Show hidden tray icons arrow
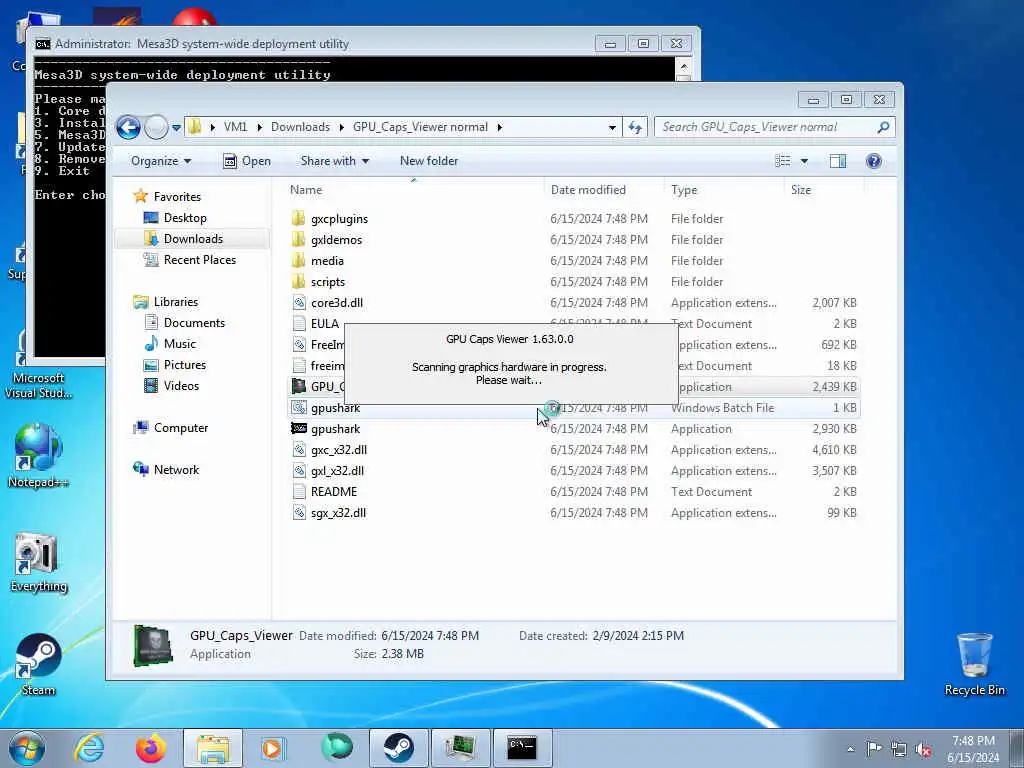This screenshot has height=768, width=1024. pos(850,749)
